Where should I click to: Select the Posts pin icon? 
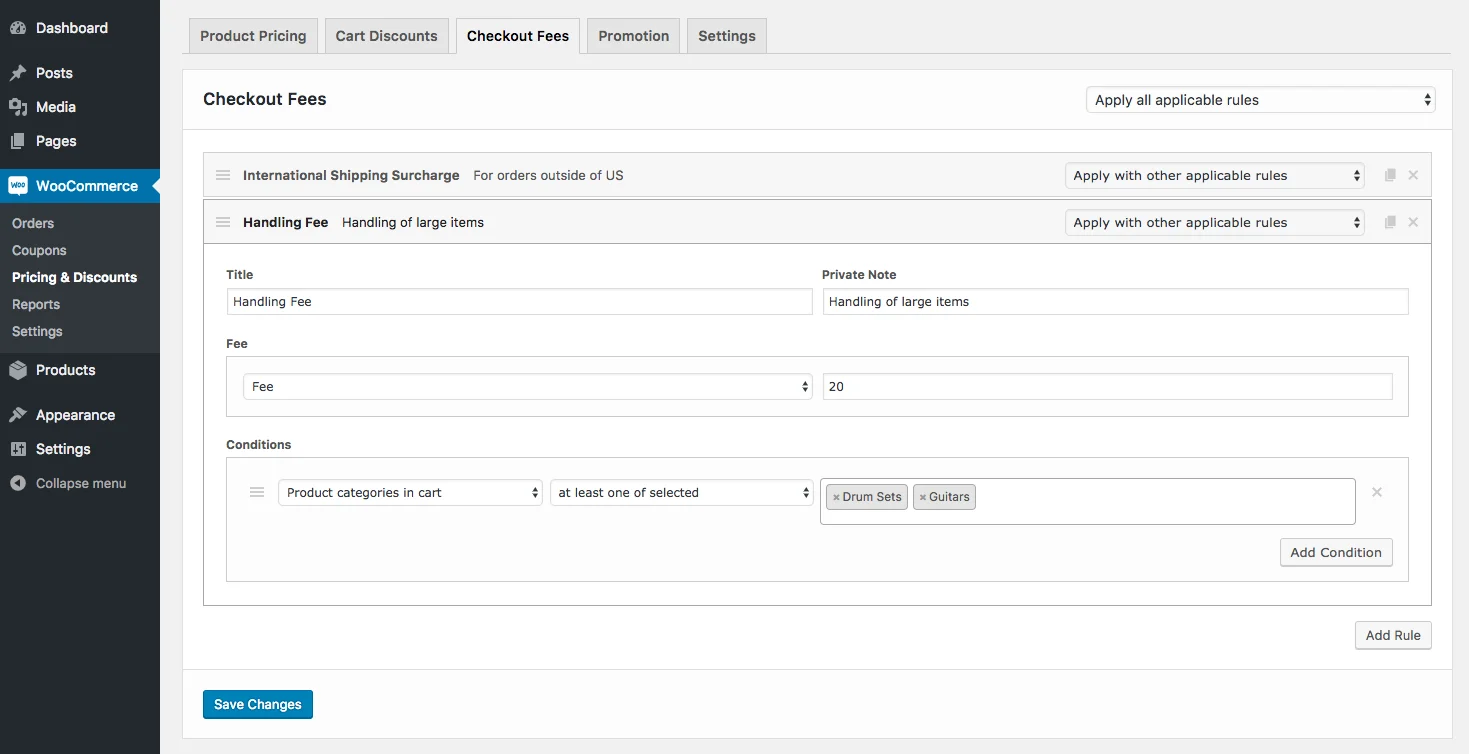click(x=19, y=72)
